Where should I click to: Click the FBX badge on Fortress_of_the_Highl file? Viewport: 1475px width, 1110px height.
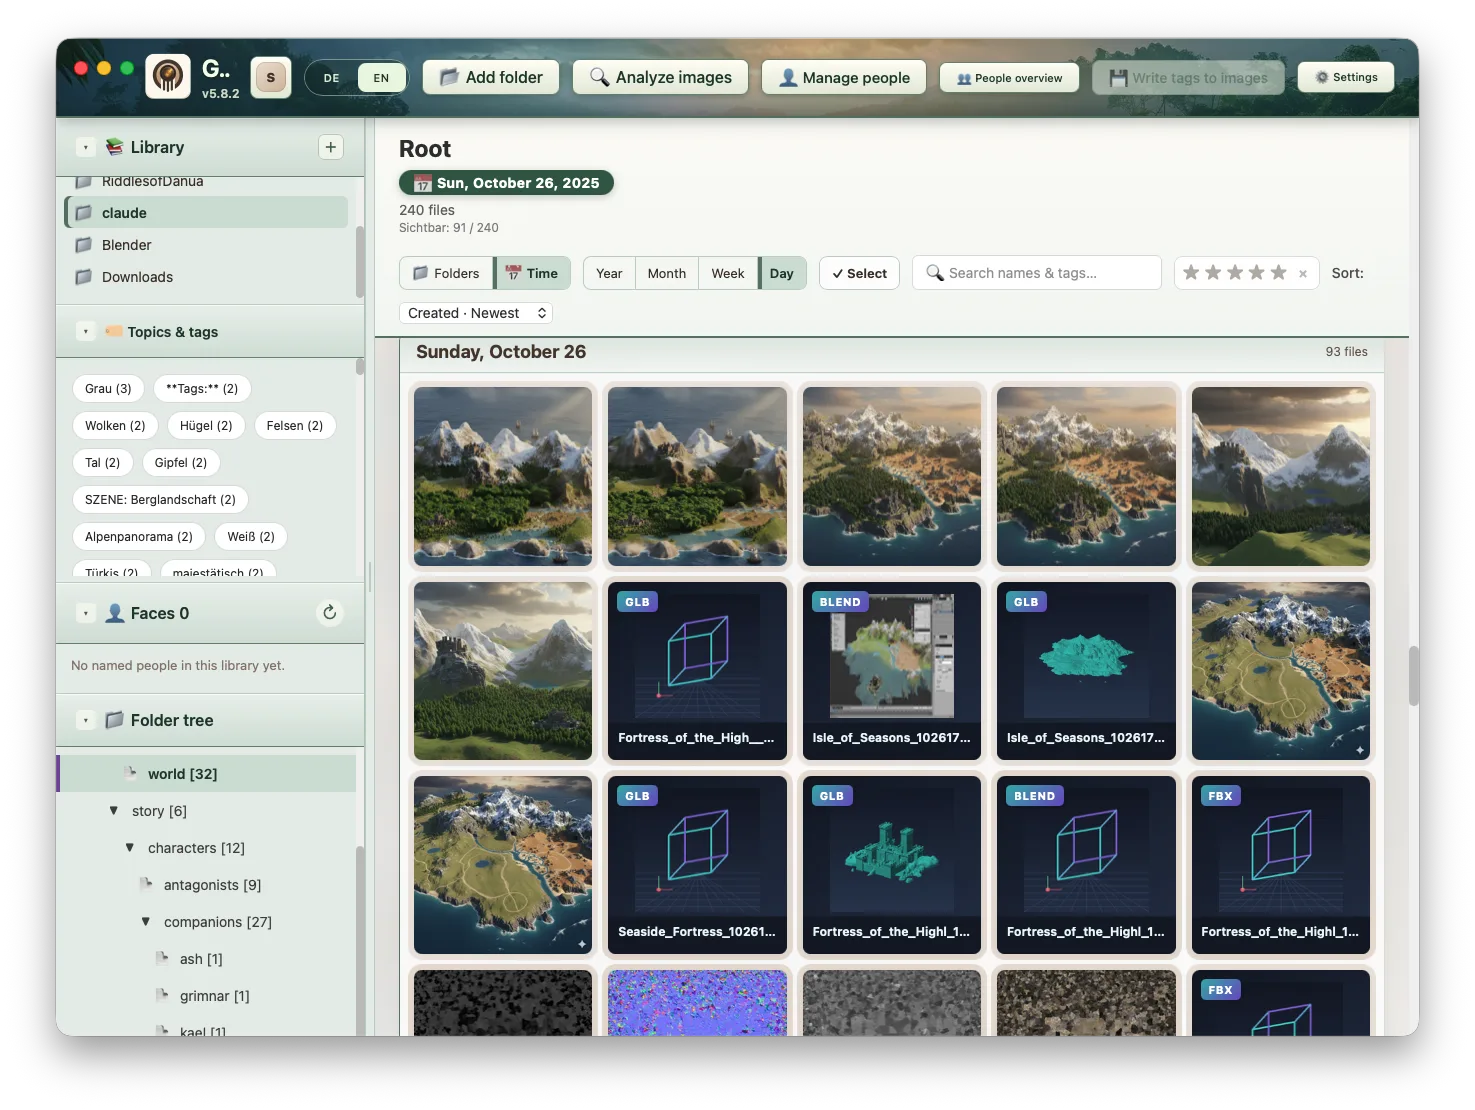pyautogui.click(x=1220, y=796)
